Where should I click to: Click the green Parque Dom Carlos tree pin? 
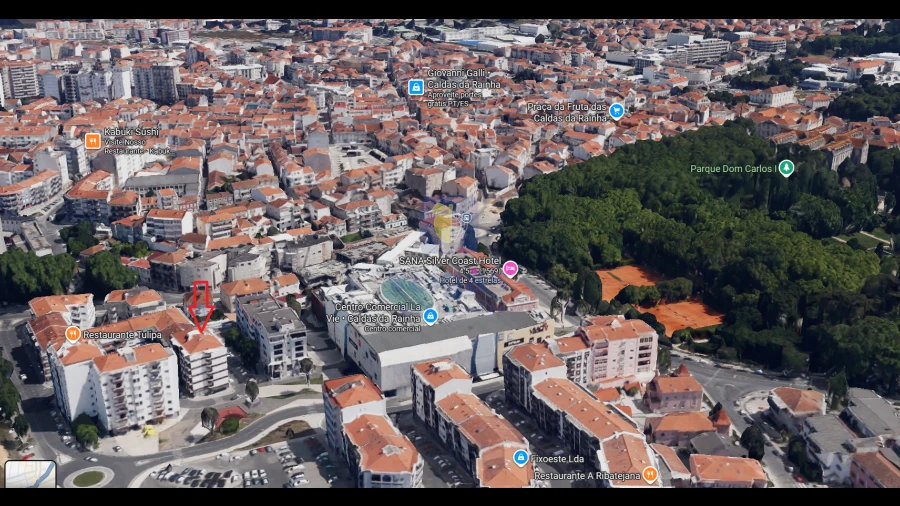pyautogui.click(x=786, y=168)
